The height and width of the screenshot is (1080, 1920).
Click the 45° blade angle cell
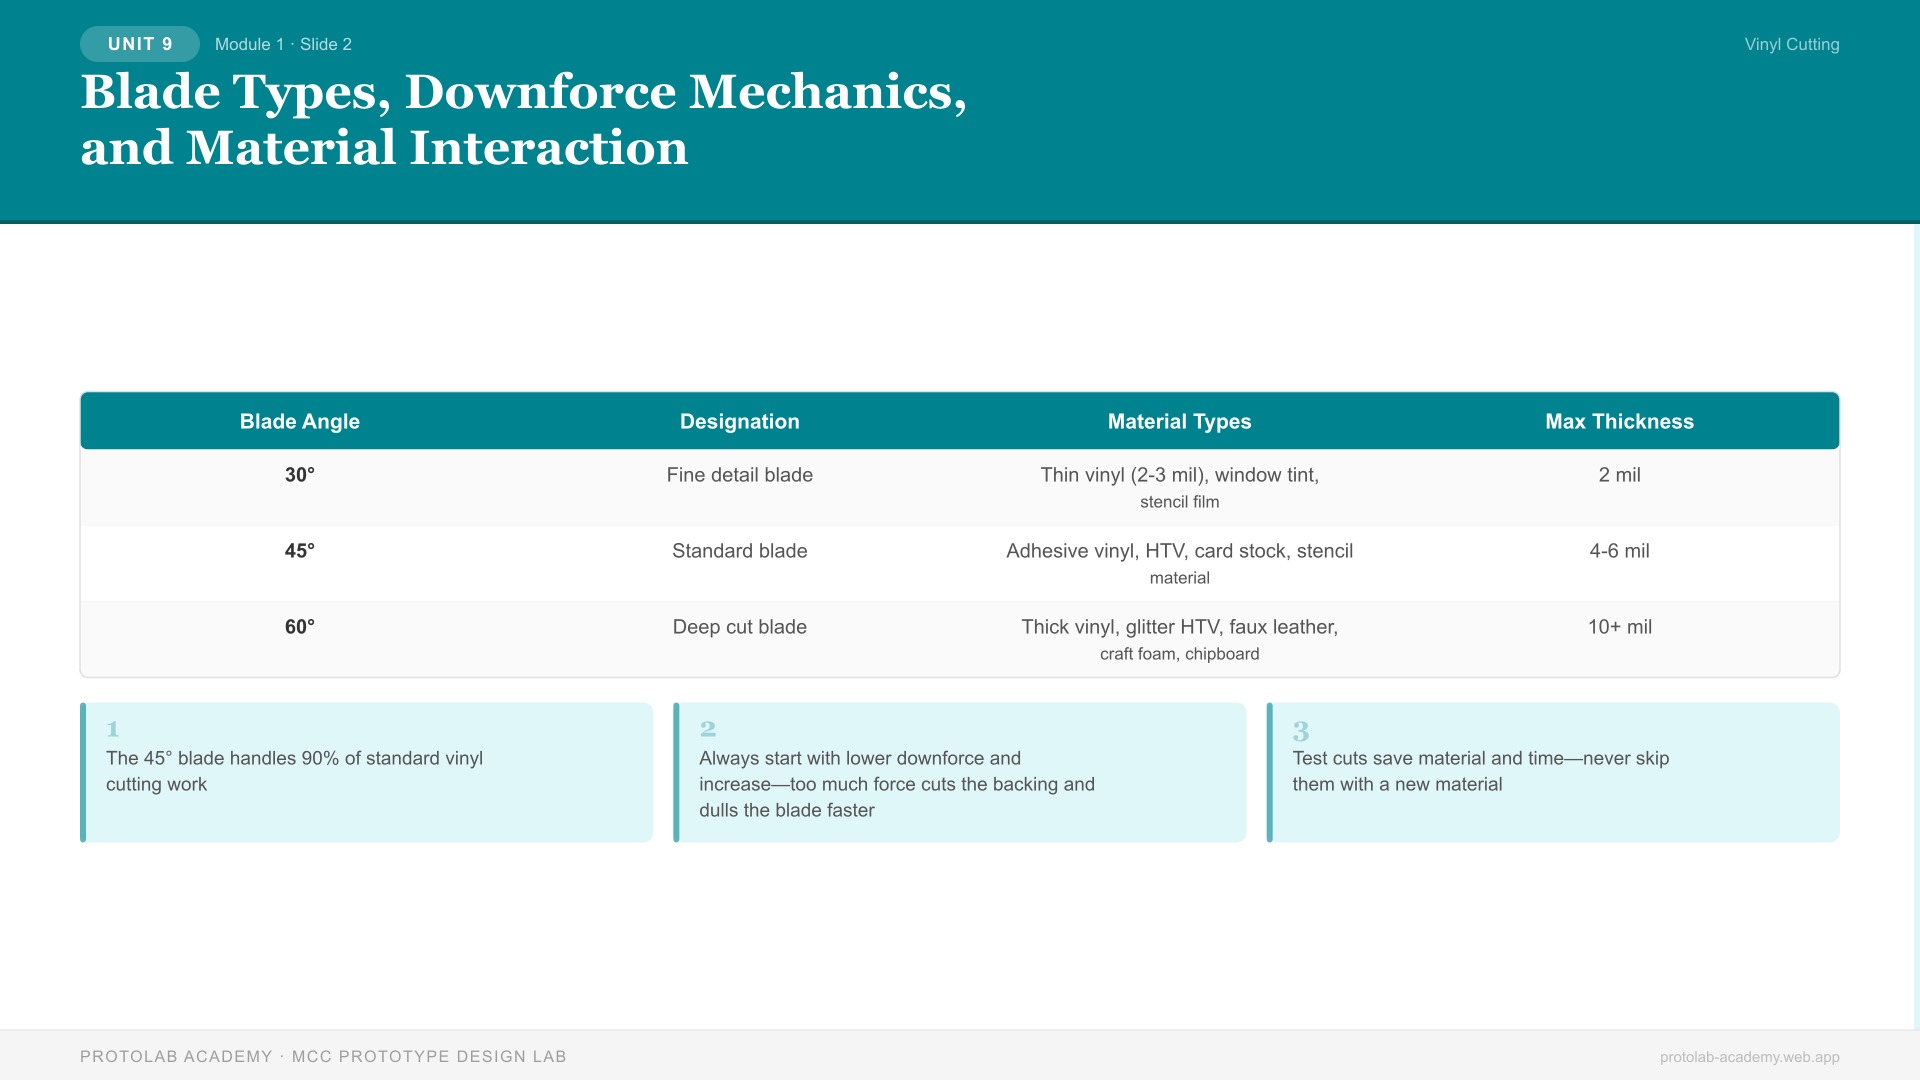point(299,551)
